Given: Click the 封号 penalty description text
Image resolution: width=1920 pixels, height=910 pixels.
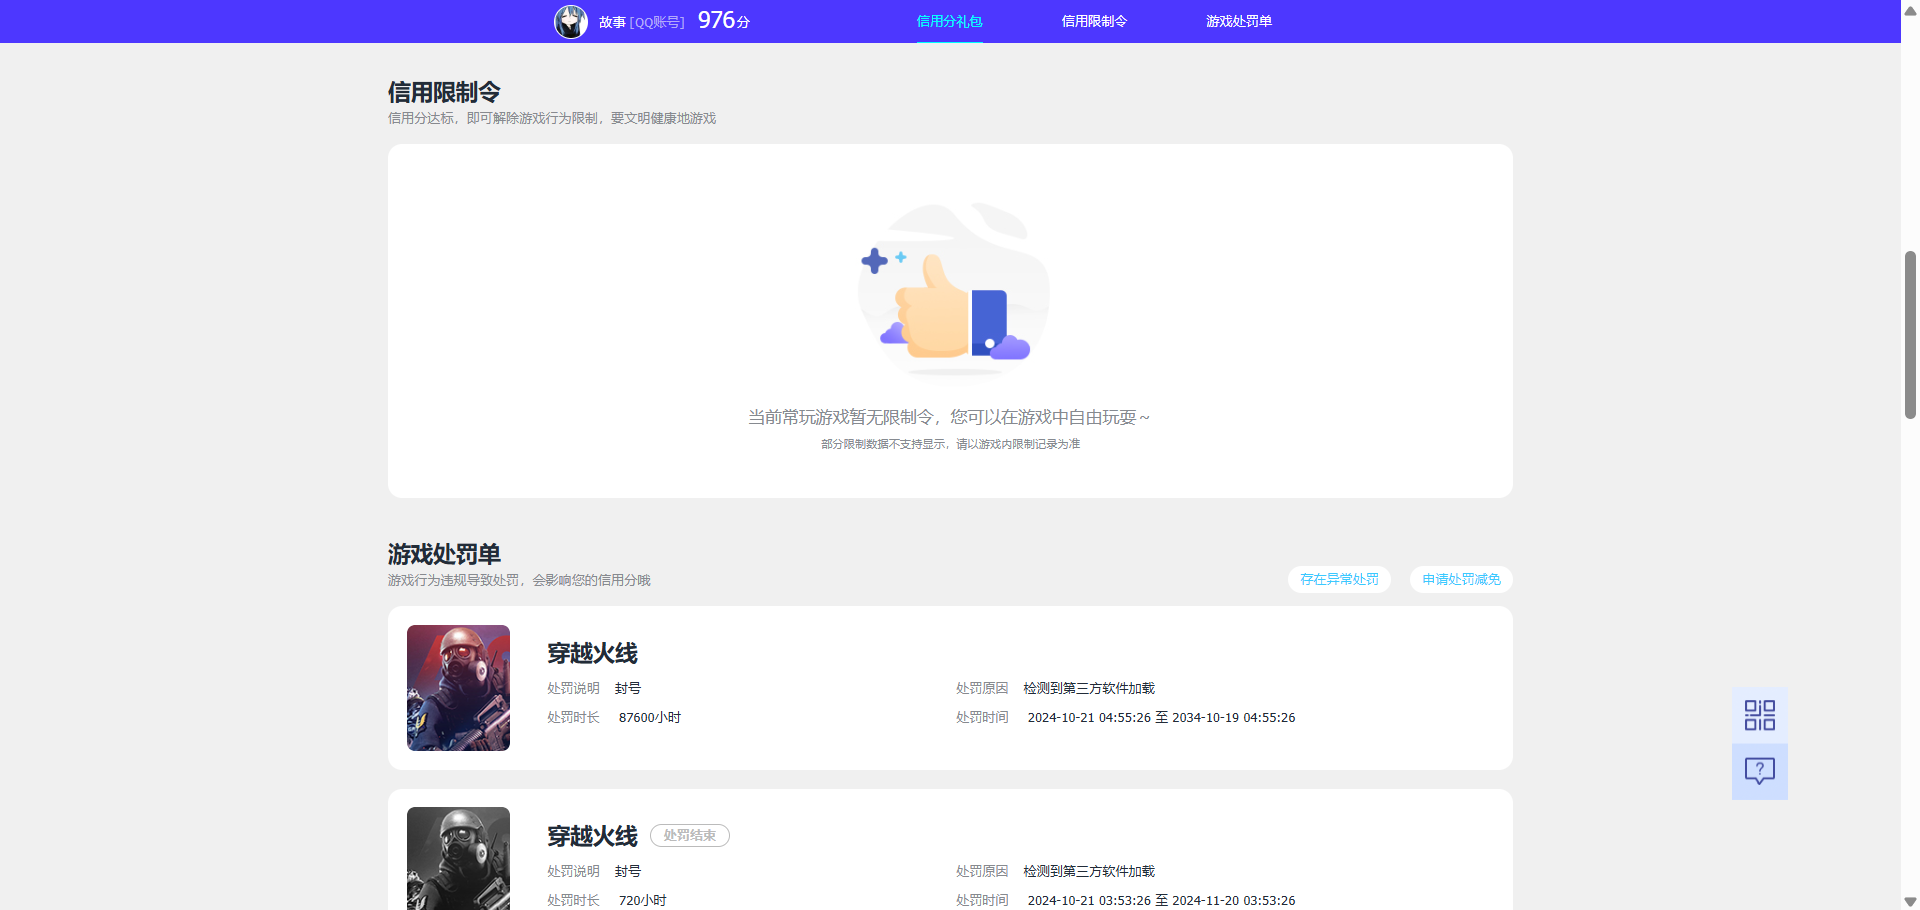Looking at the screenshot, I should point(629,688).
